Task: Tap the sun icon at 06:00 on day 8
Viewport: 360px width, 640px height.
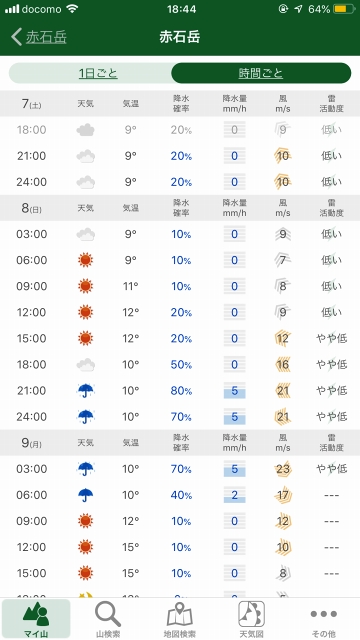Action: (x=86, y=260)
